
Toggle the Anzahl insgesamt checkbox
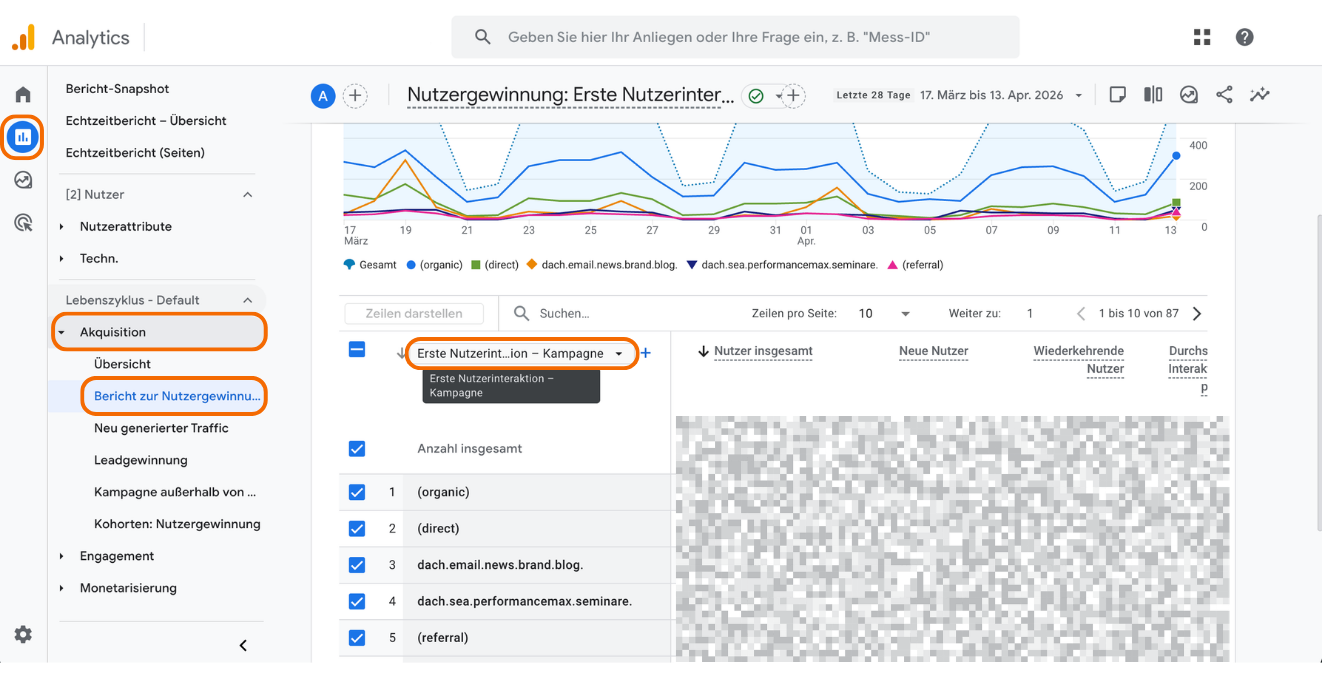(357, 449)
